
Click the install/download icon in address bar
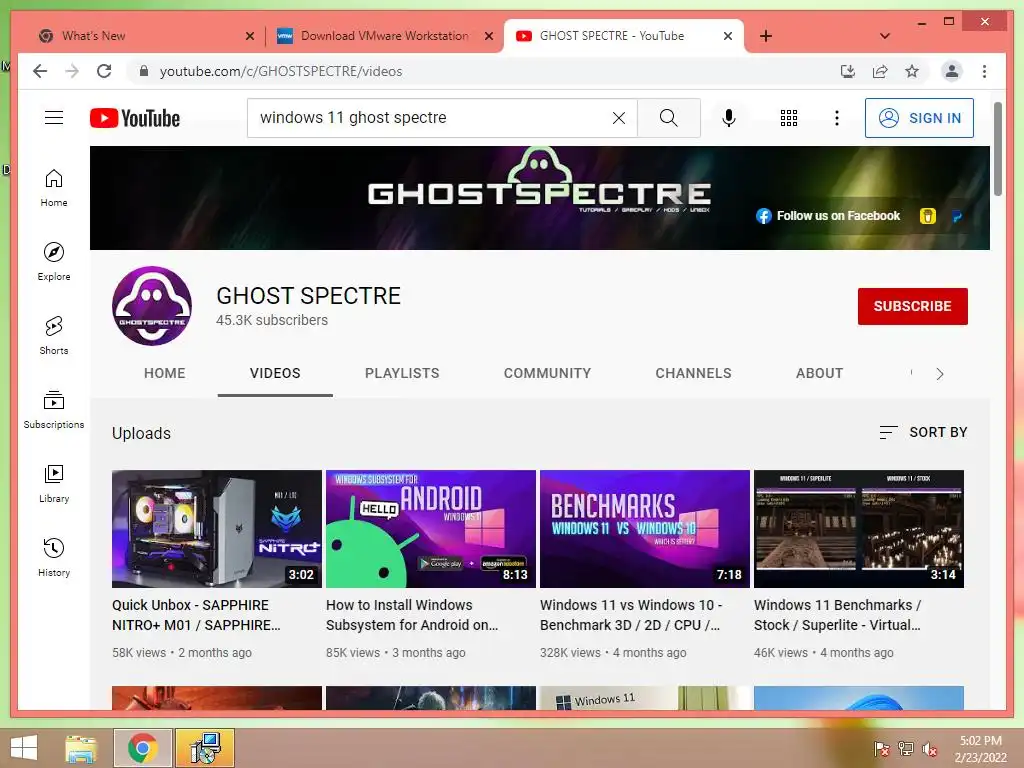pyautogui.click(x=848, y=71)
